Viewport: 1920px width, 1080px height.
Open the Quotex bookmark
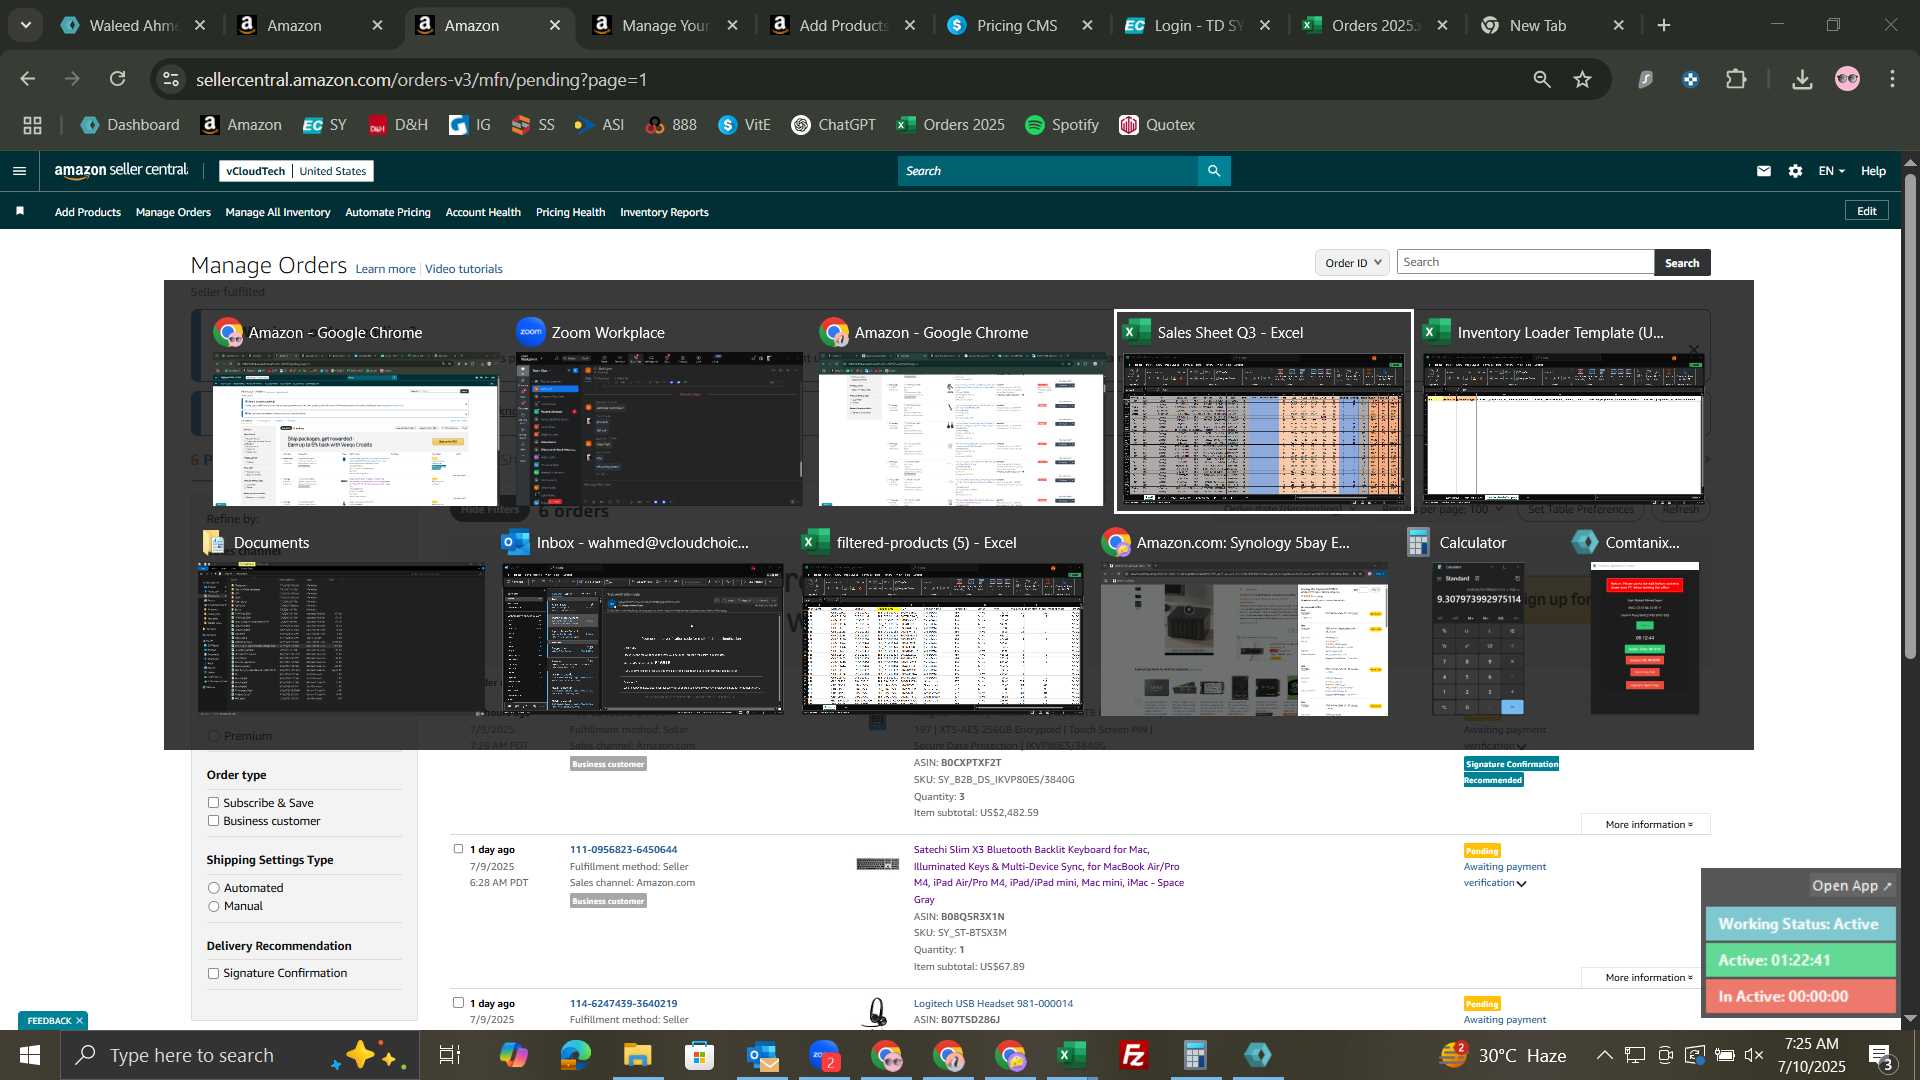[x=1157, y=125]
